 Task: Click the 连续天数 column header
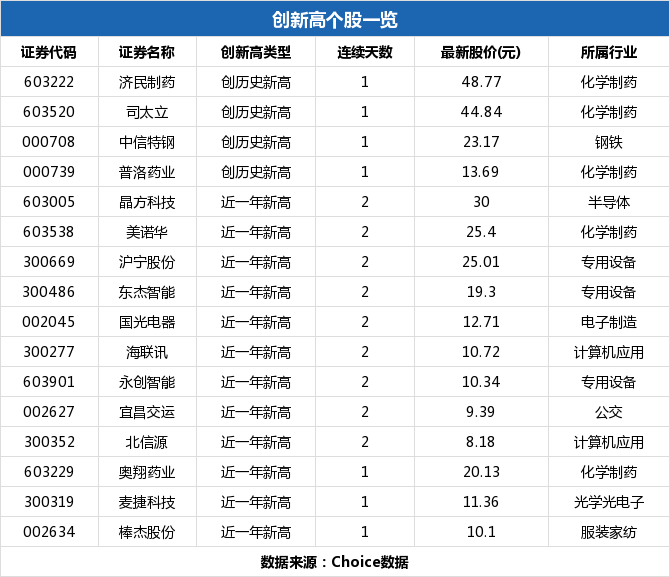[365, 52]
